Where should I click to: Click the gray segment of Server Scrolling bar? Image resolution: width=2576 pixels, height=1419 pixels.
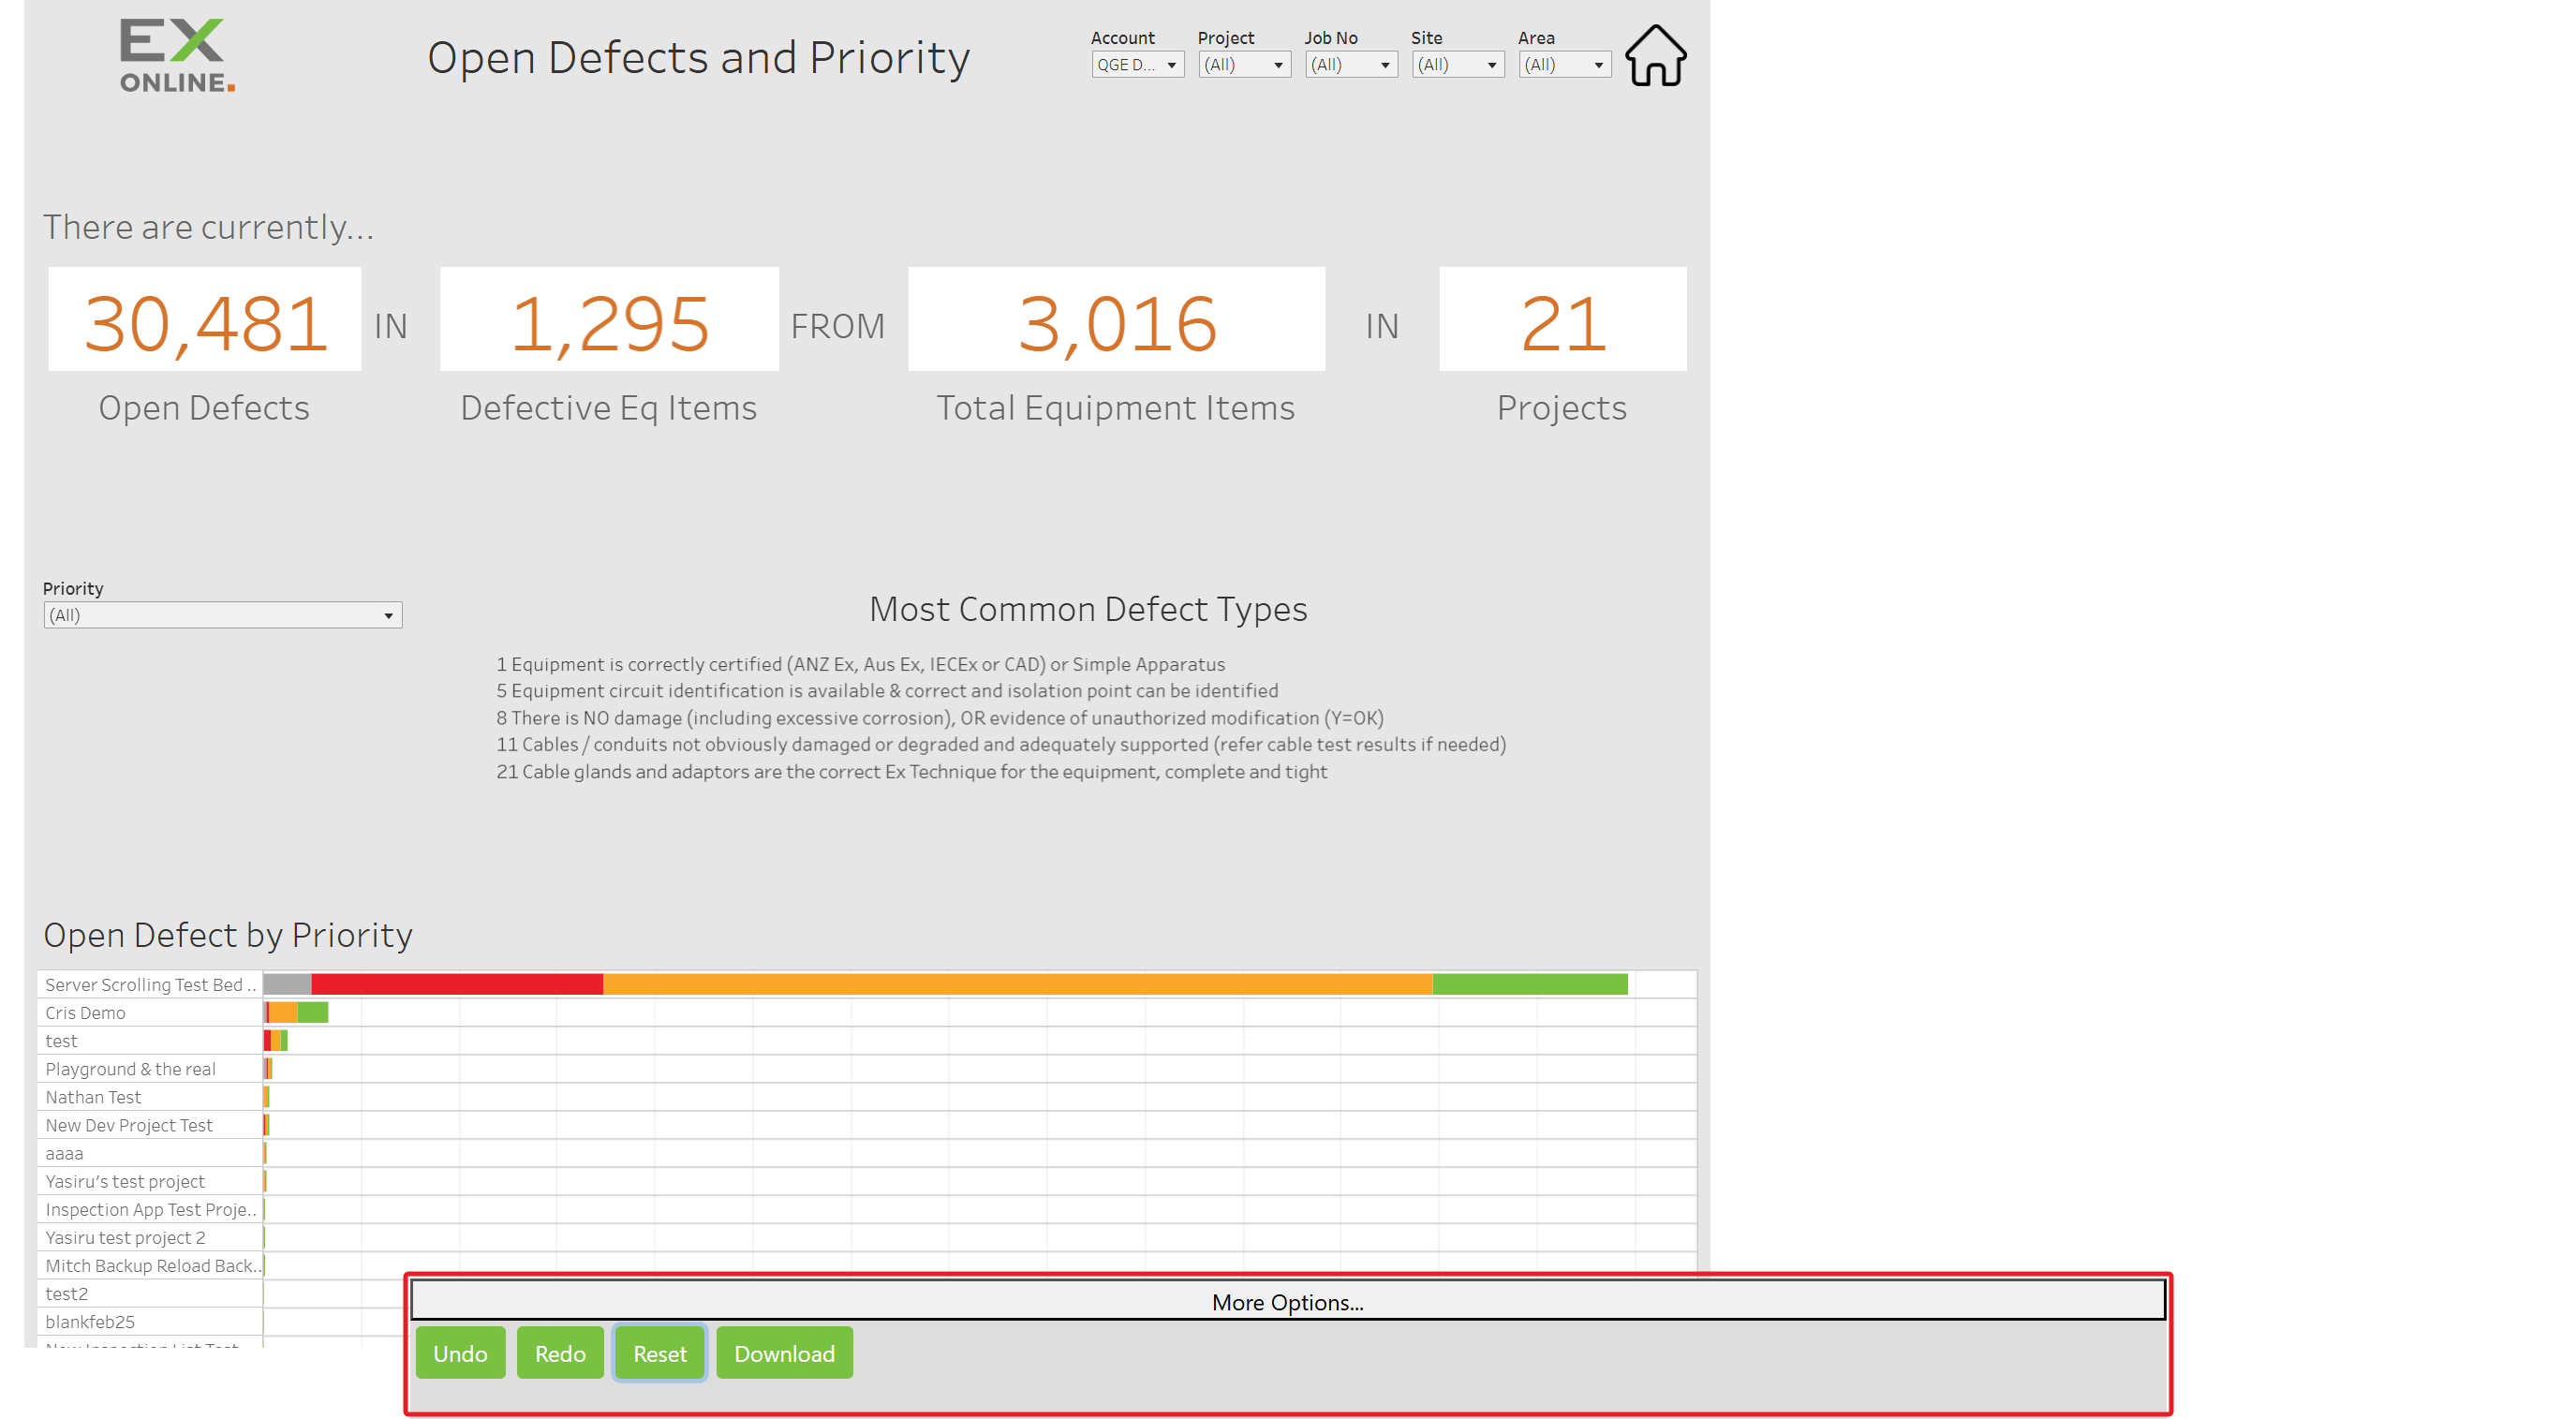tap(288, 984)
